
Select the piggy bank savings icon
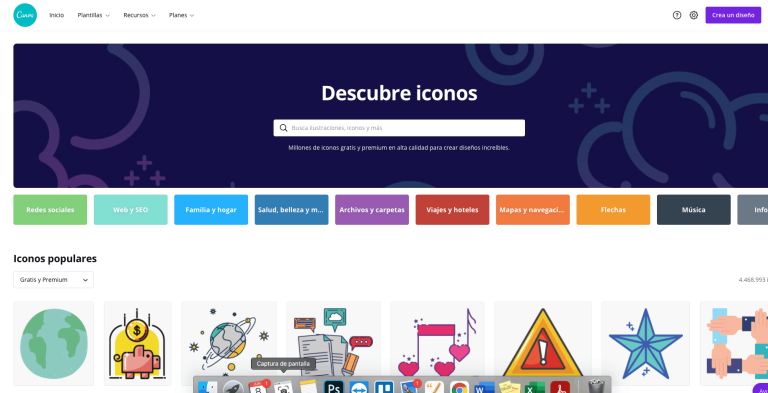(137, 344)
